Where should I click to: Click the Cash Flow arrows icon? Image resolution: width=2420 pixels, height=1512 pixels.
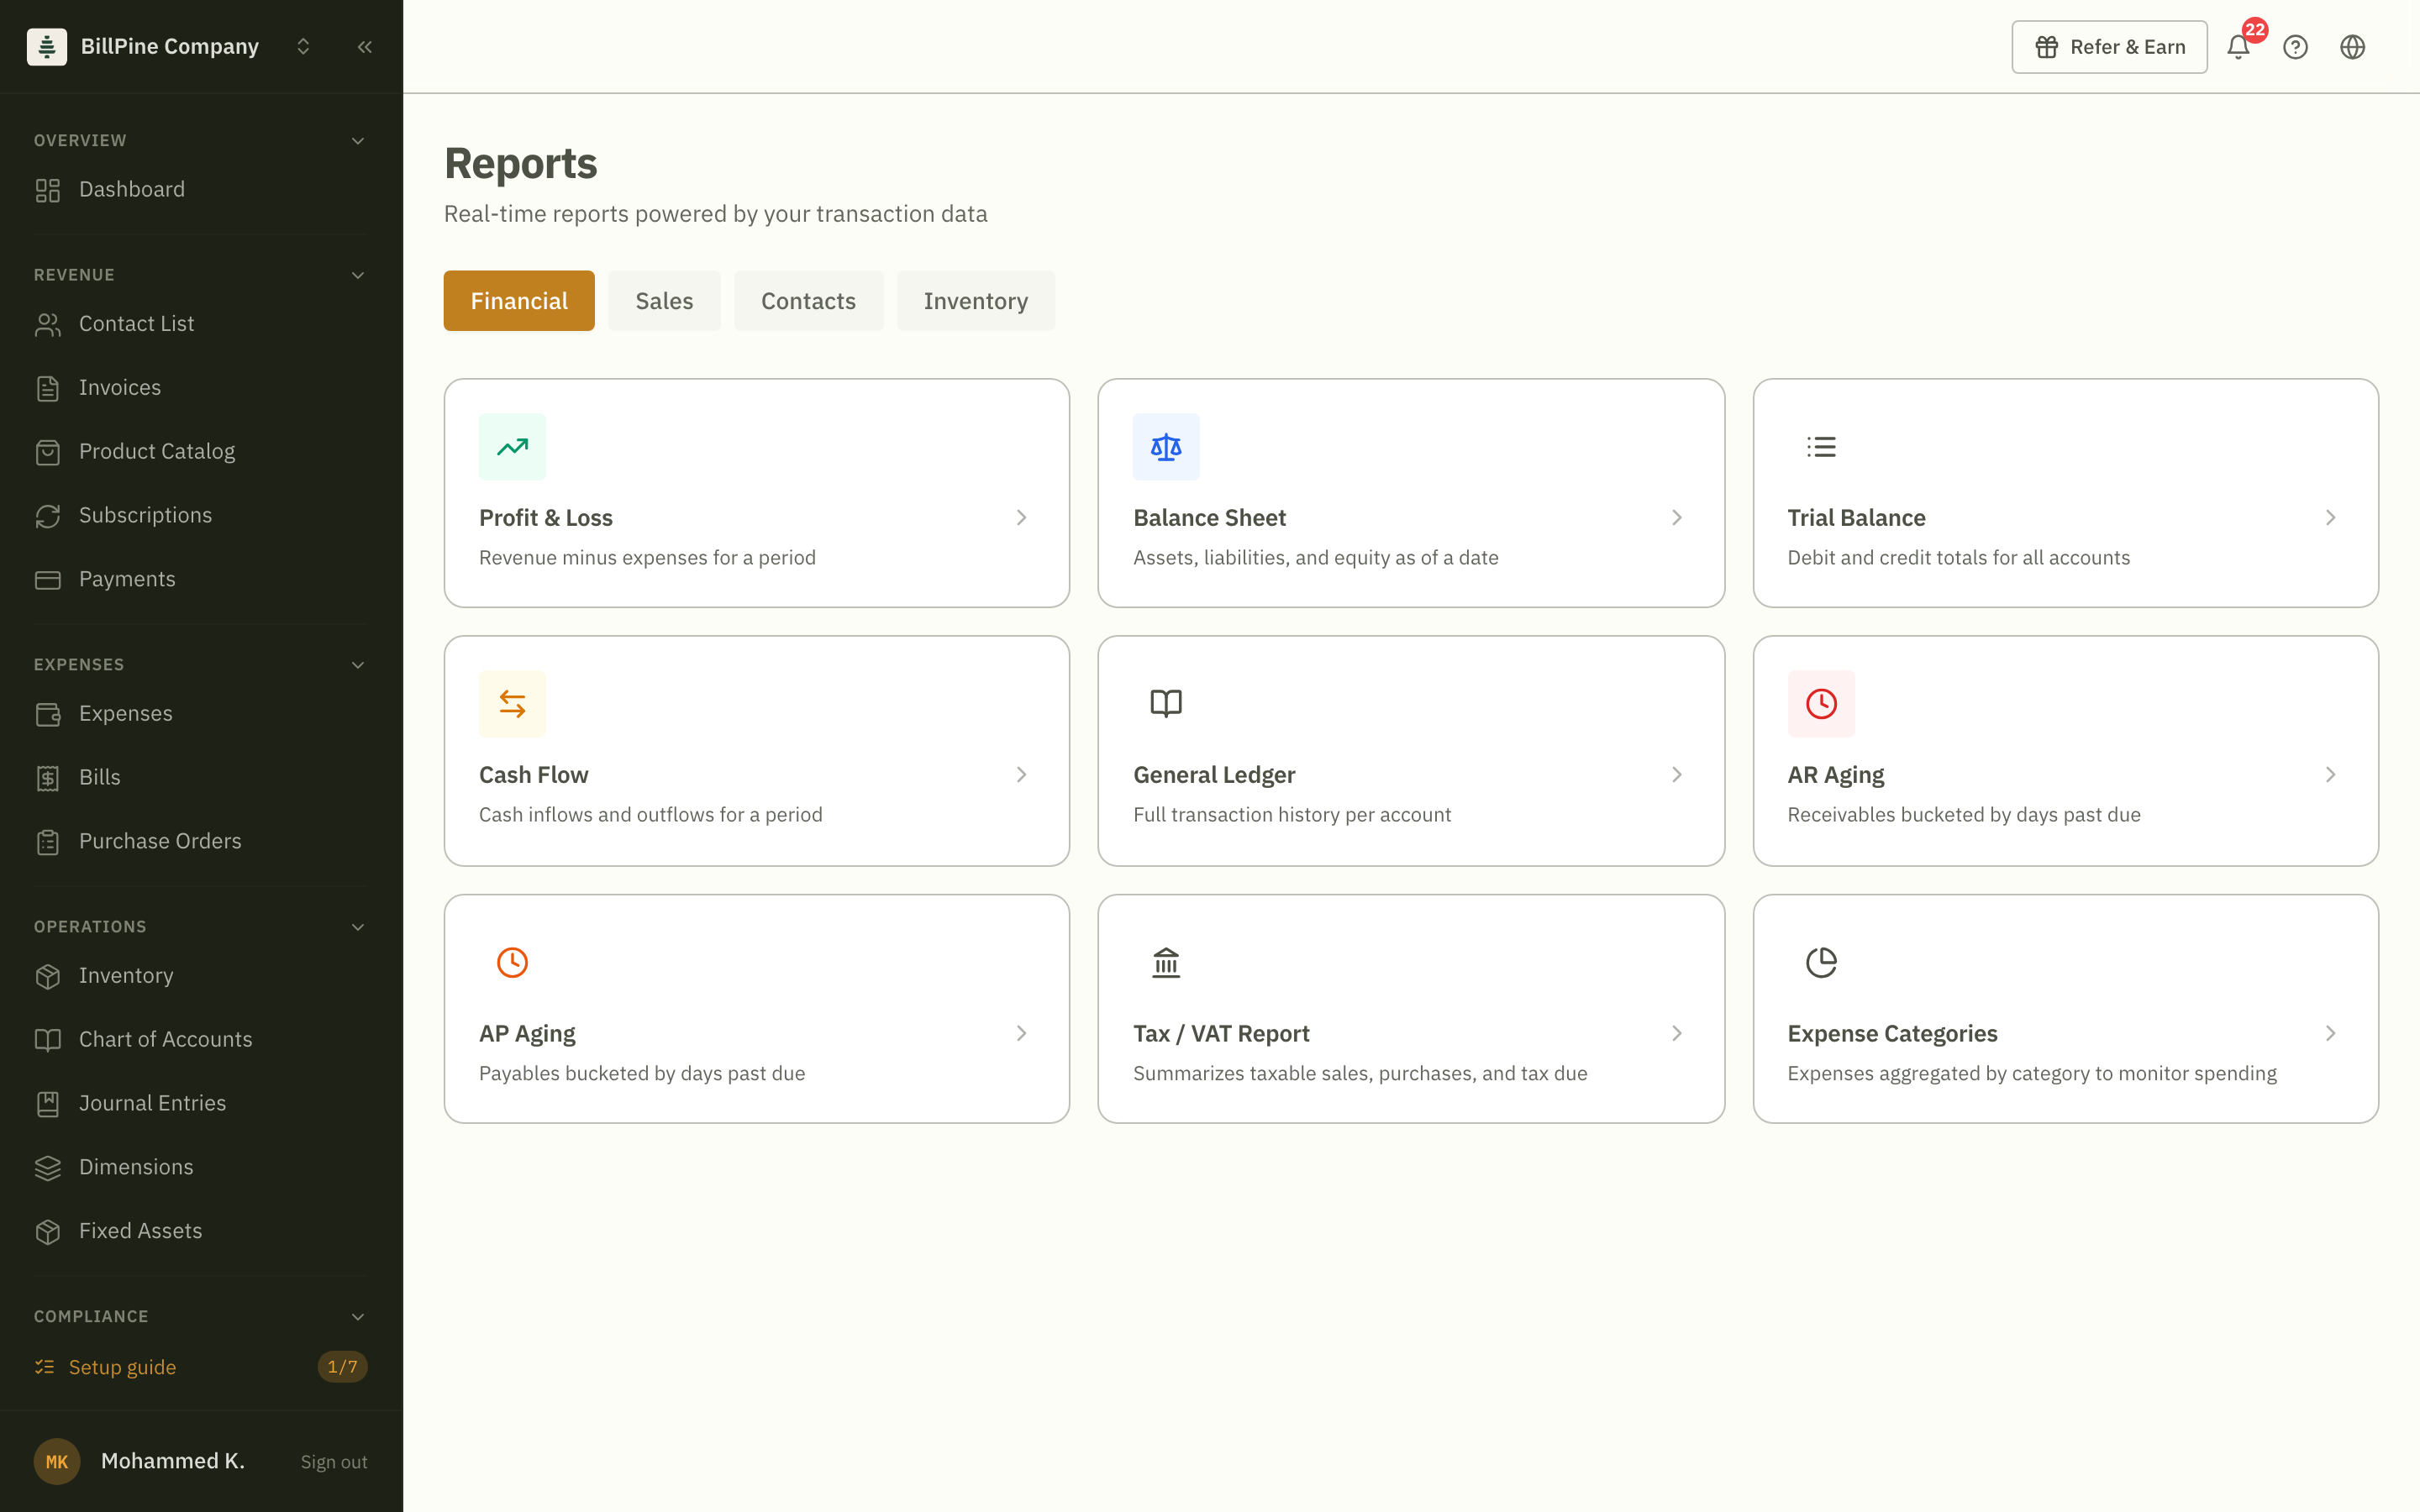(x=512, y=704)
